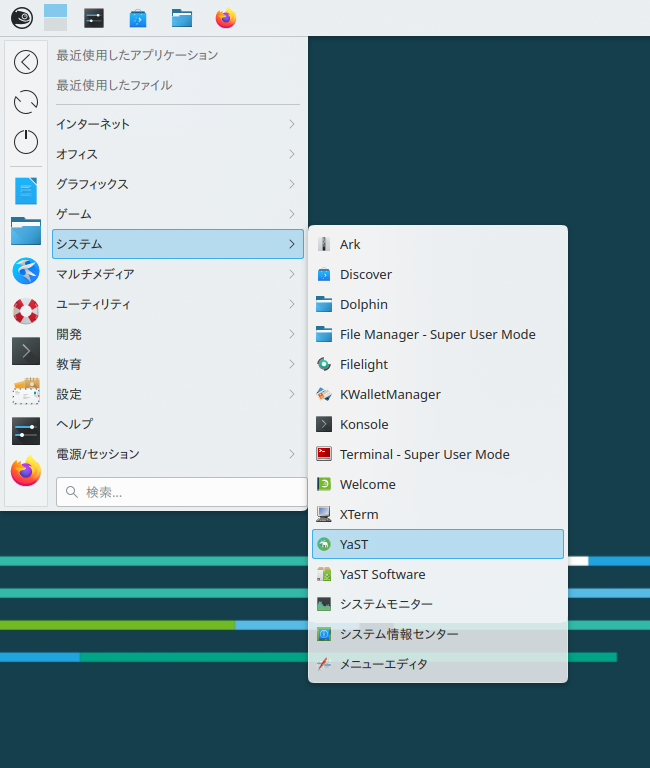The height and width of the screenshot is (768, 650).
Task: Expand the ゲーム category arrow
Action: tap(292, 214)
